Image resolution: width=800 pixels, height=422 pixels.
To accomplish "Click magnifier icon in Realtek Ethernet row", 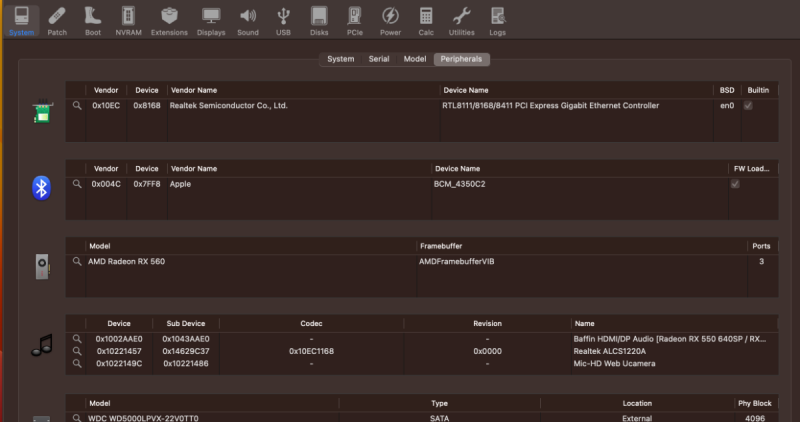I will click(x=77, y=106).
